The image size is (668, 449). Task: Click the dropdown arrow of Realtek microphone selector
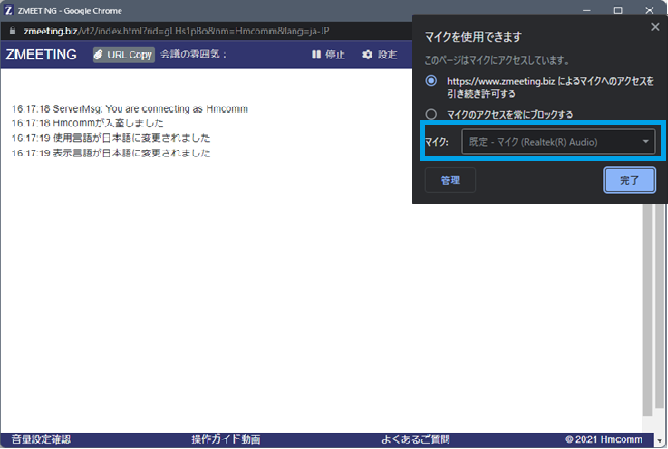point(646,142)
